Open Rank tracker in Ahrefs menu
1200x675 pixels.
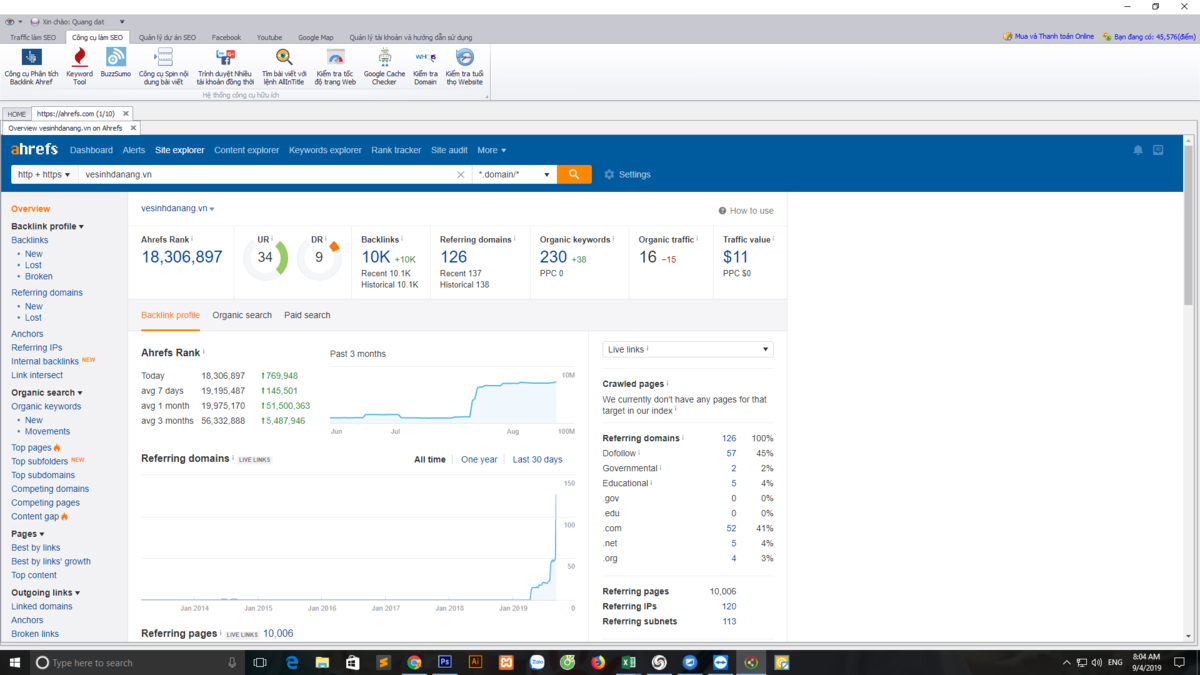(x=396, y=150)
